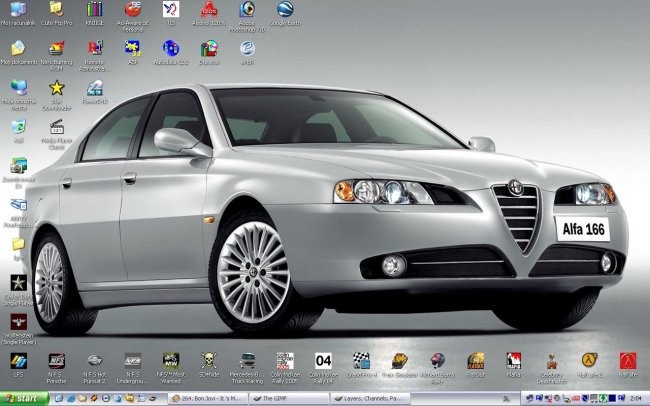Open the yellow folder desktop icon
The image size is (650, 406).
pos(18,244)
